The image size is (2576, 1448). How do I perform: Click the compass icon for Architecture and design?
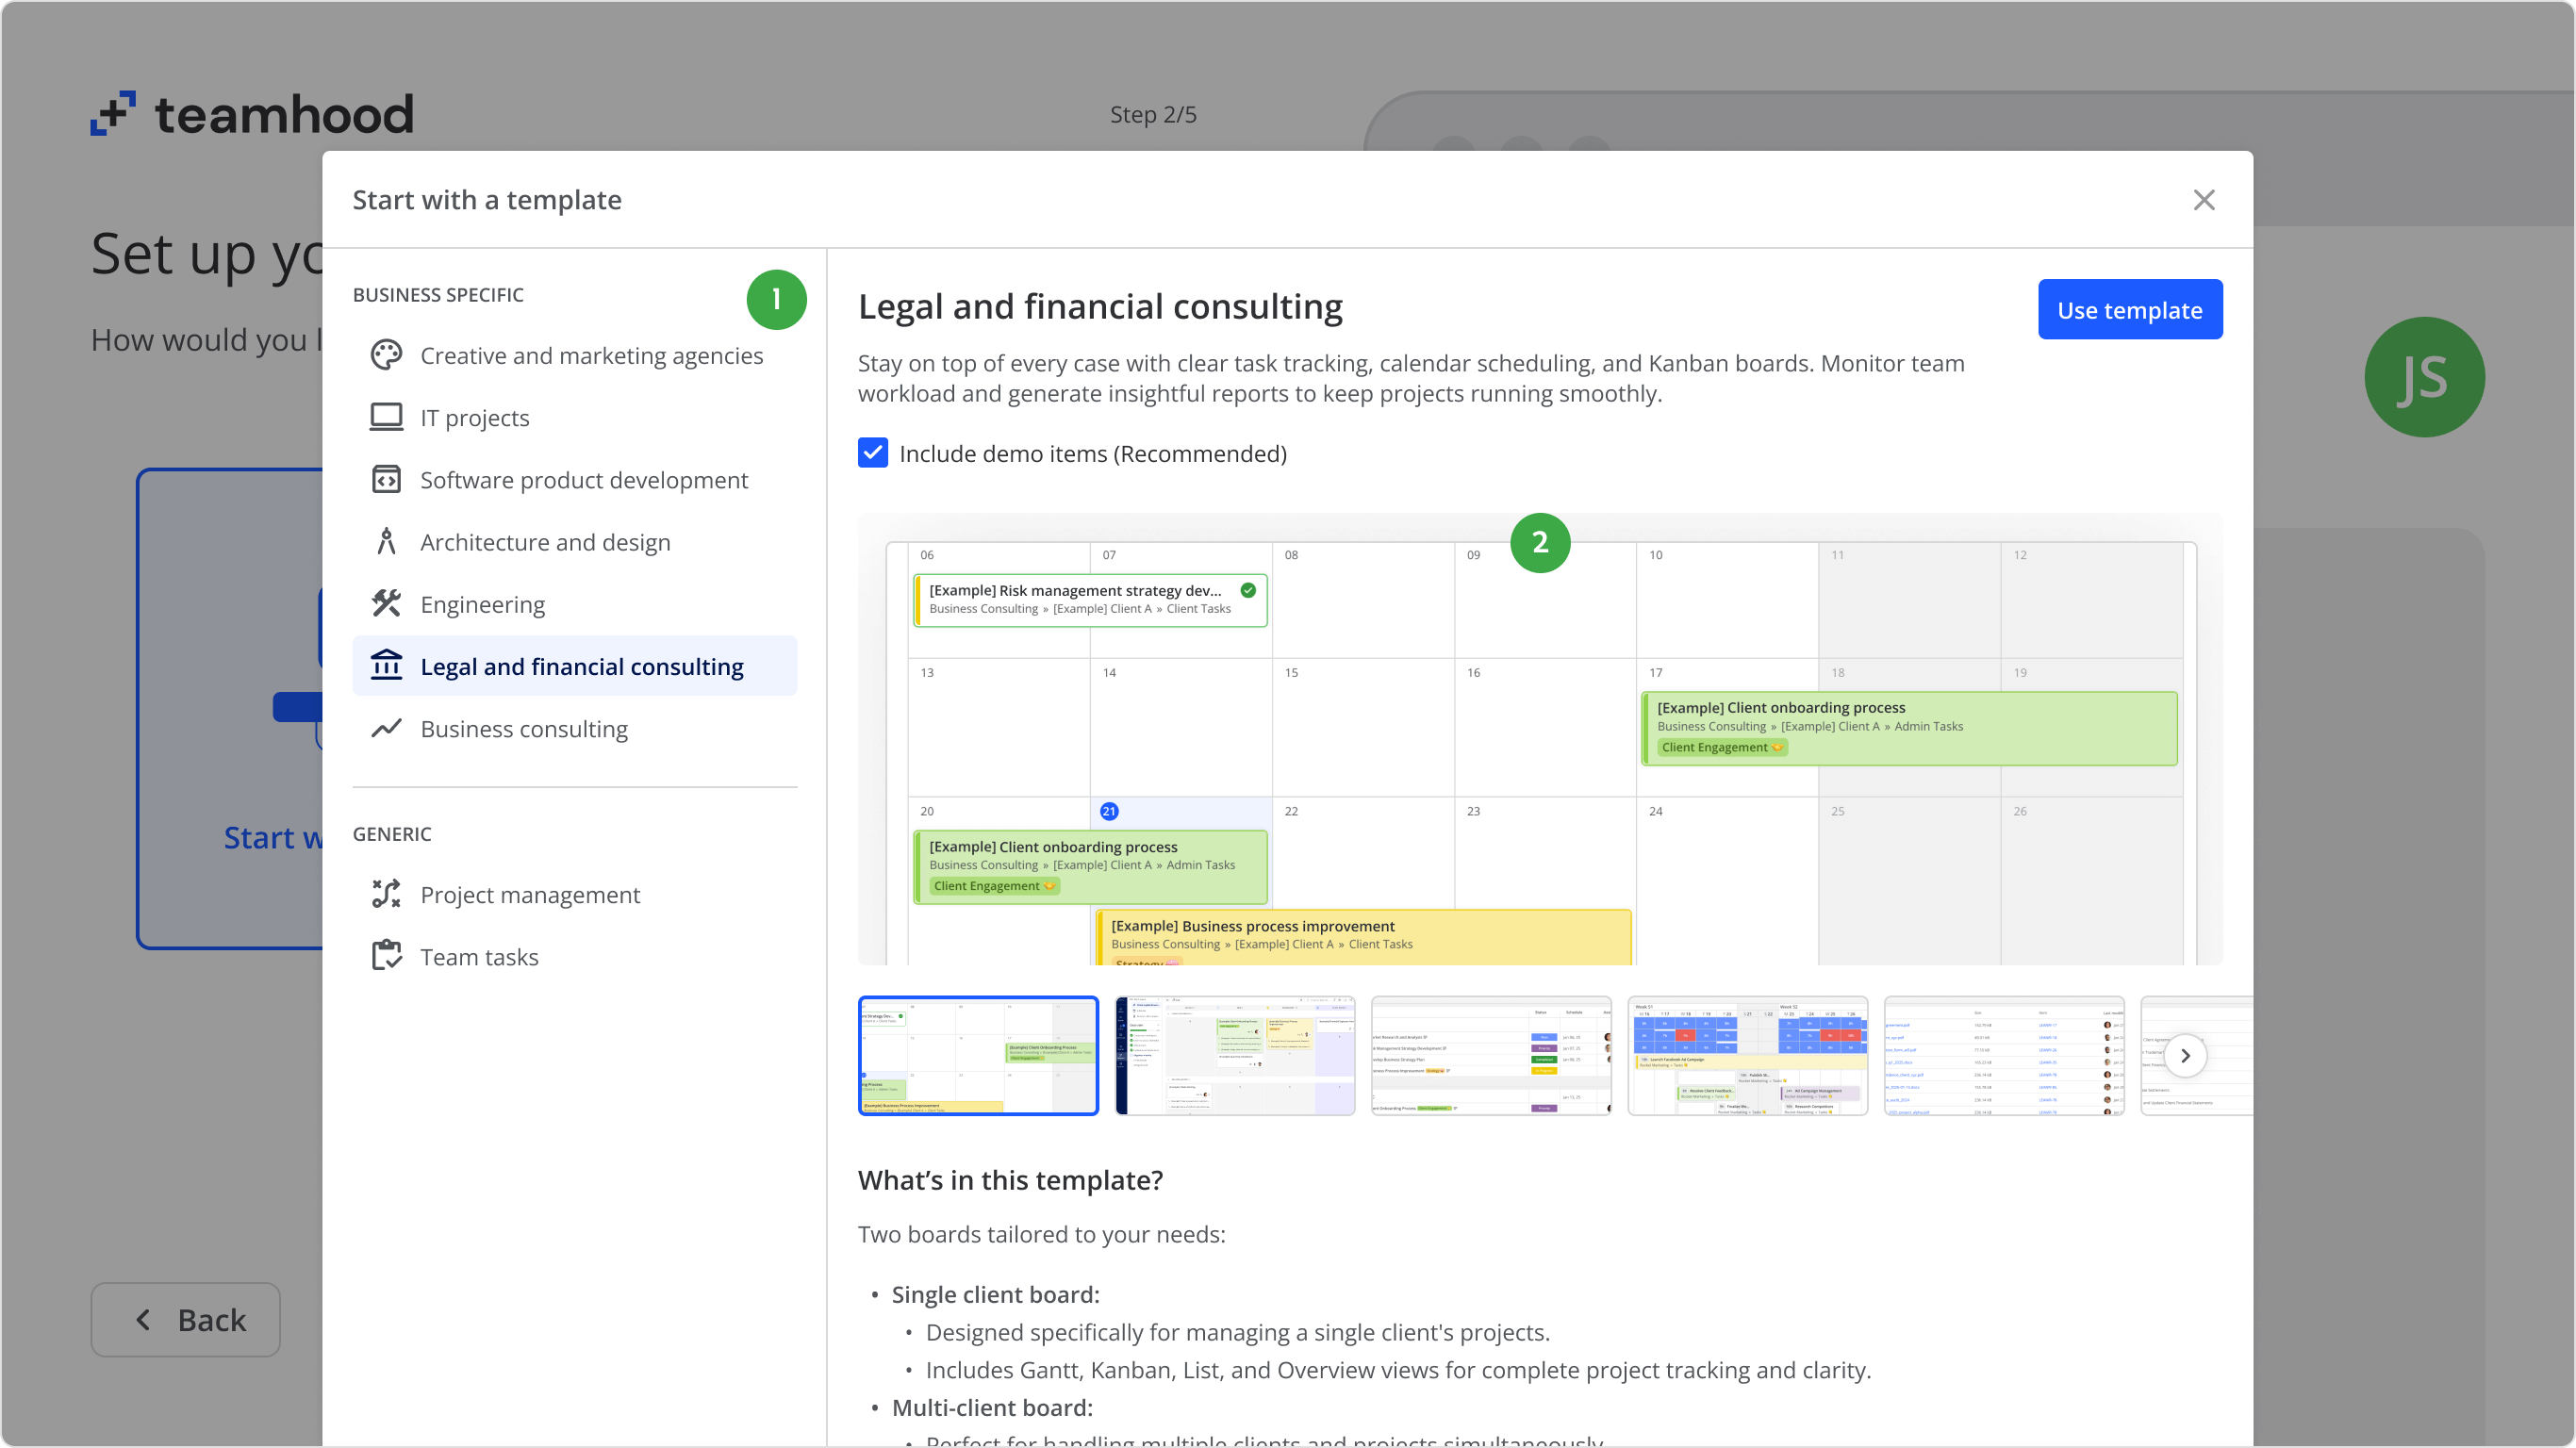point(386,542)
